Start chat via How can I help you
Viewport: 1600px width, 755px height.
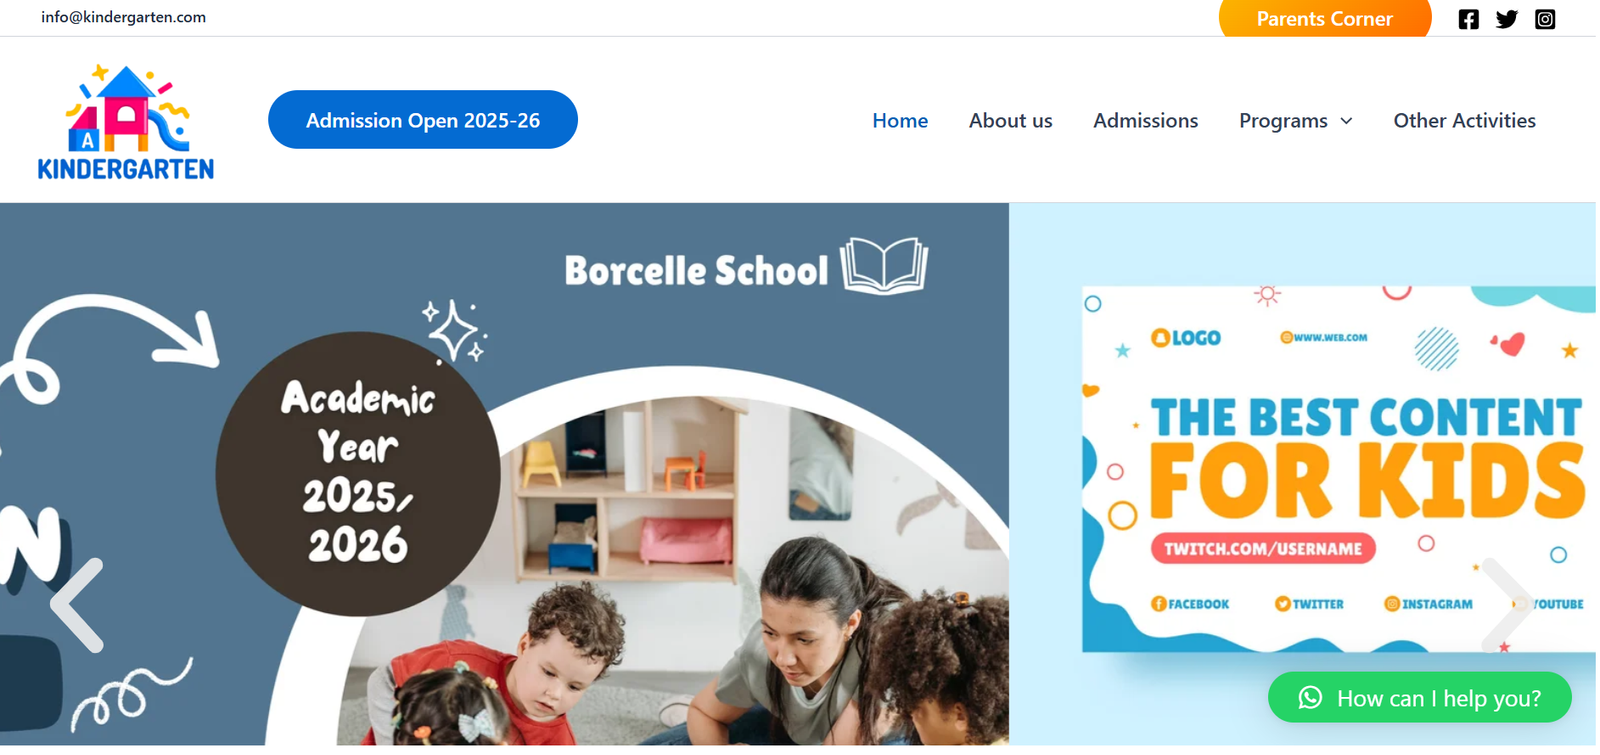point(1420,697)
